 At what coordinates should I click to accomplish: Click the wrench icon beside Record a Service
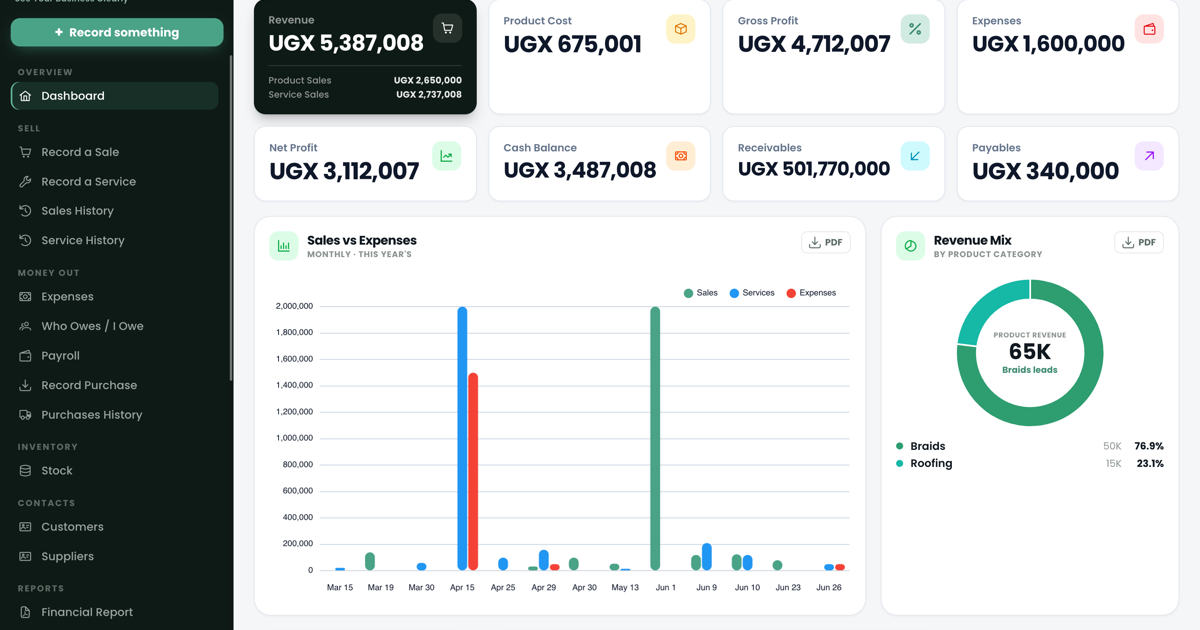point(26,182)
